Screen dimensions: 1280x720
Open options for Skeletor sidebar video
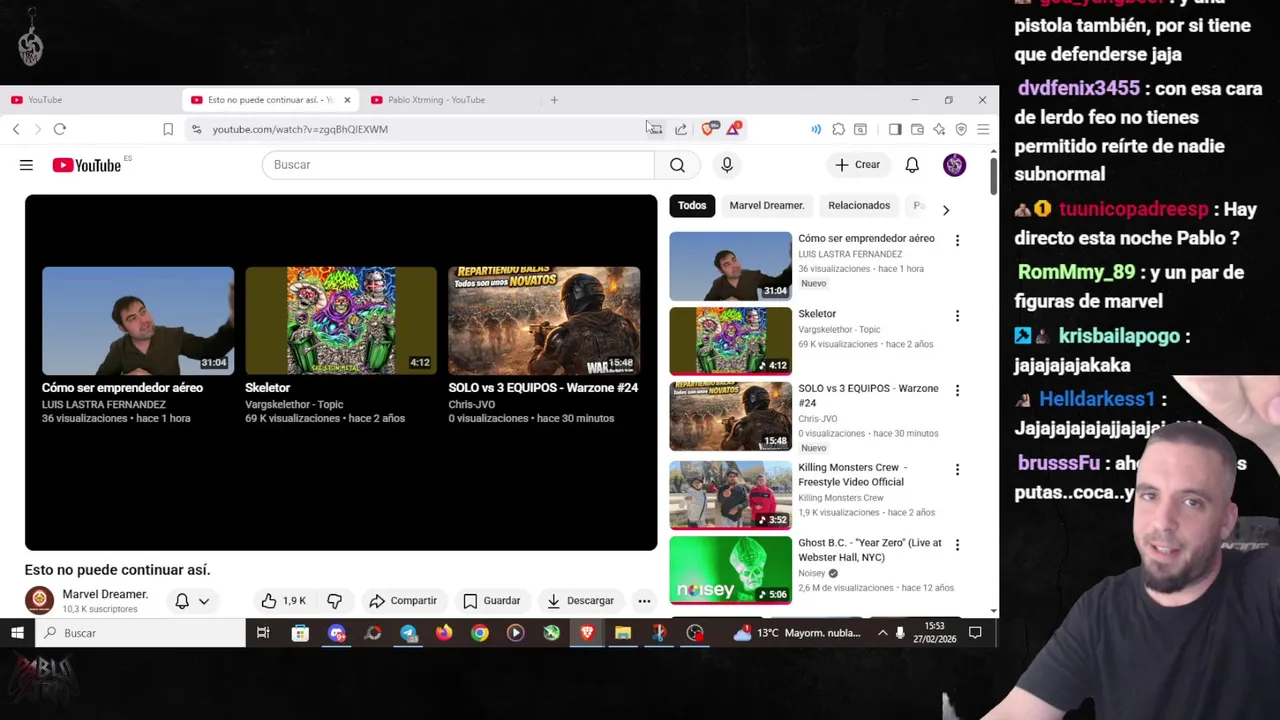click(x=957, y=316)
